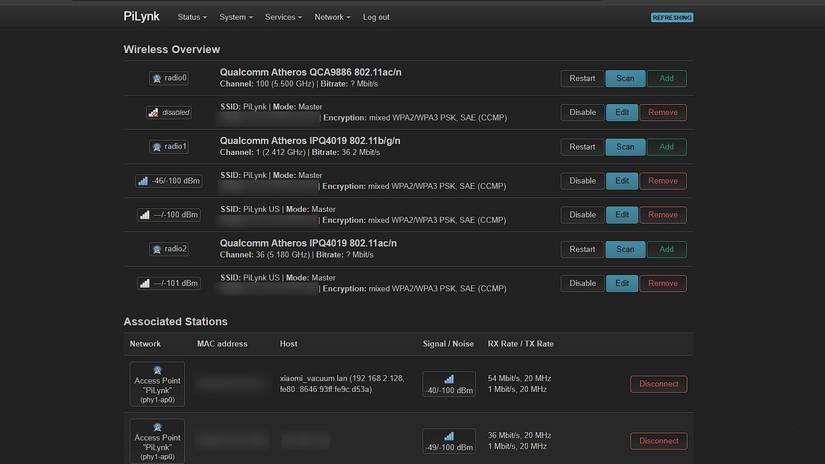Disable PiLynk US network on radio1
The height and width of the screenshot is (464, 825).
tap(582, 215)
